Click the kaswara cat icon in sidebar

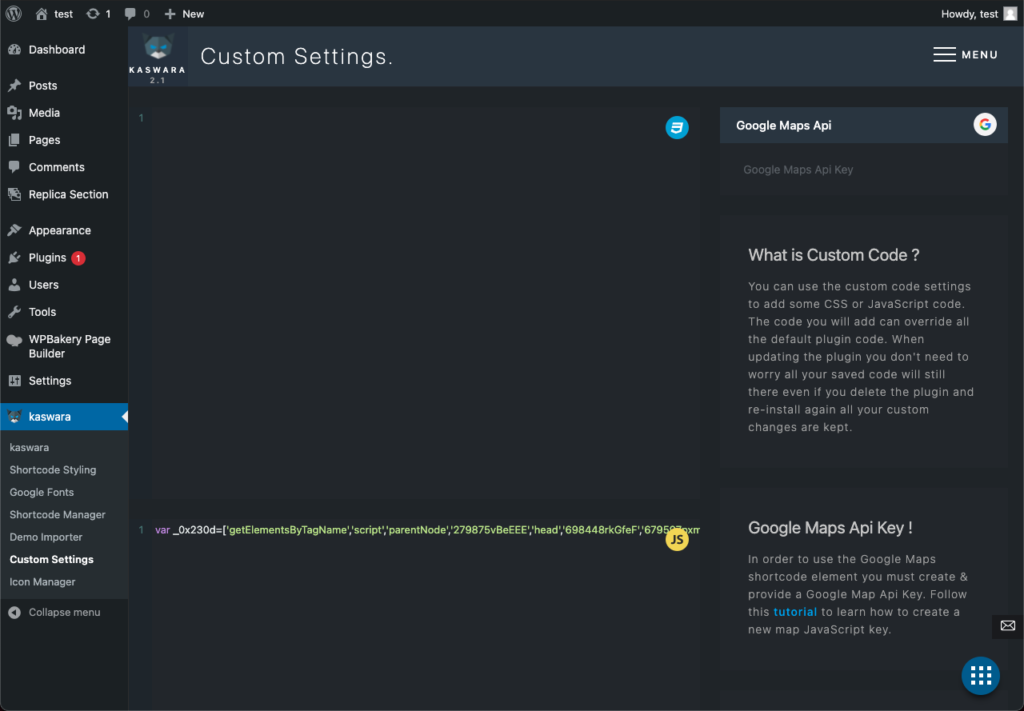[14, 417]
